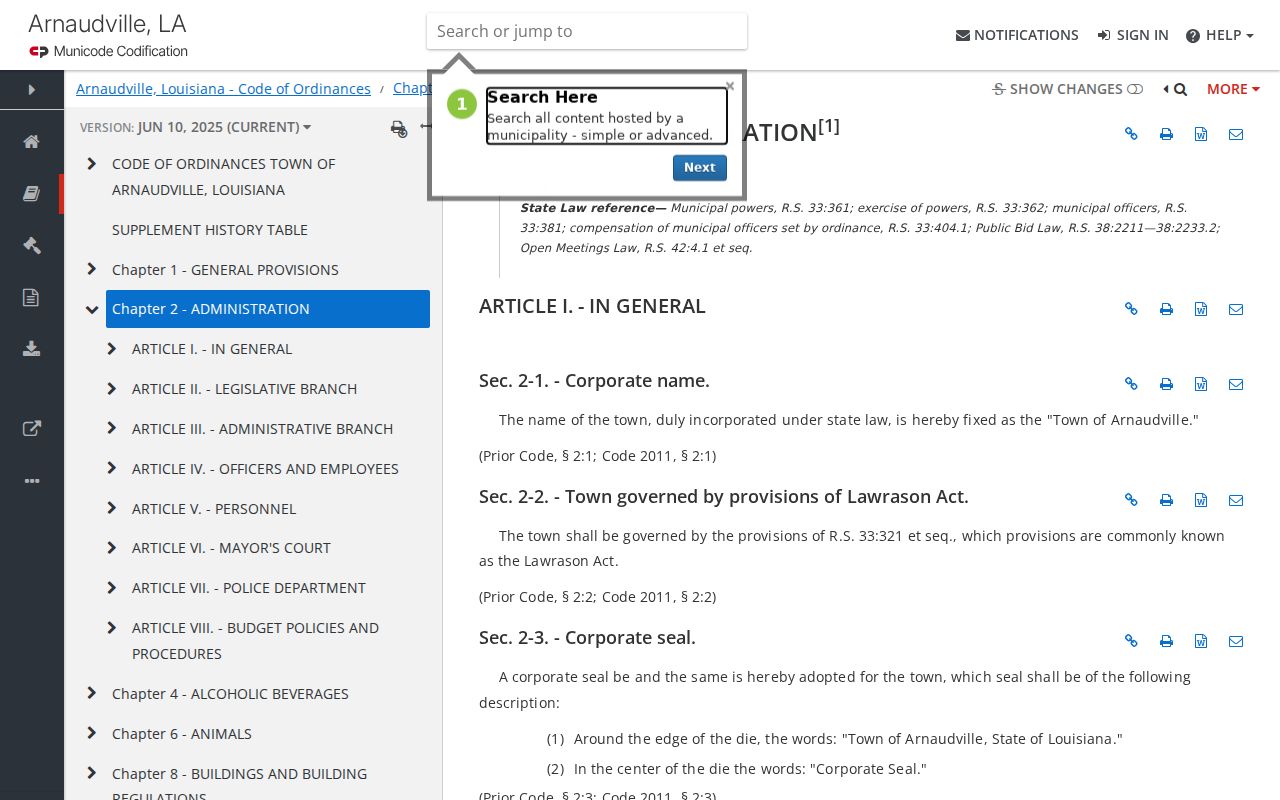Download Sec. 2-2 as Word document
This screenshot has width=1280, height=800.
coord(1201,500)
